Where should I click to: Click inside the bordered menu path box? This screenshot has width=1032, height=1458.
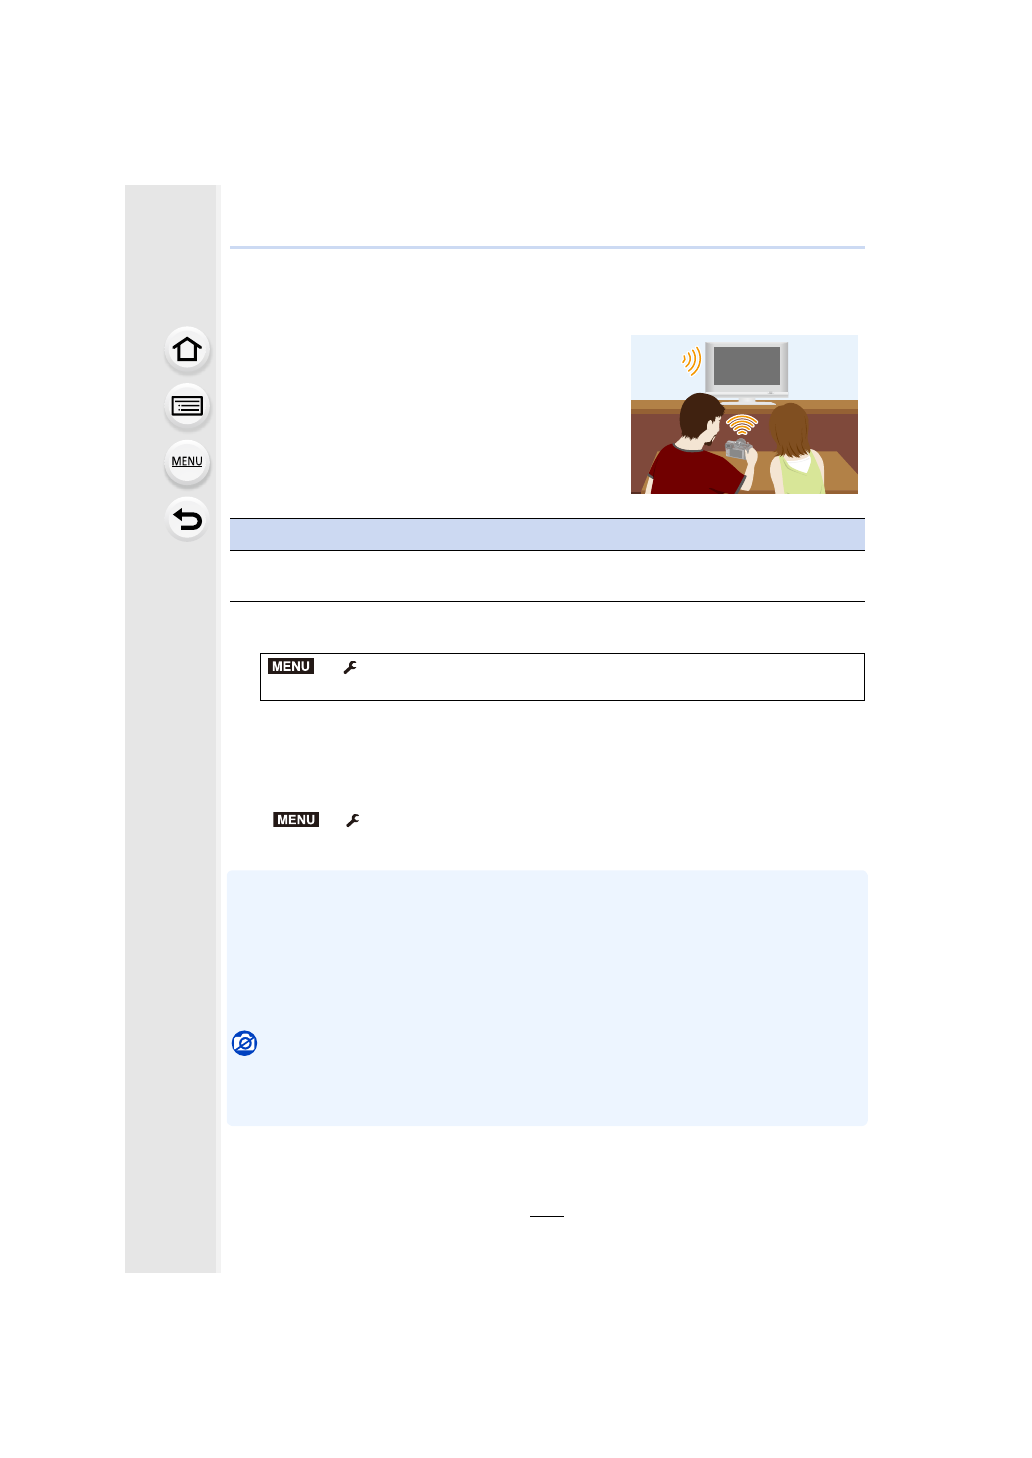point(562,677)
